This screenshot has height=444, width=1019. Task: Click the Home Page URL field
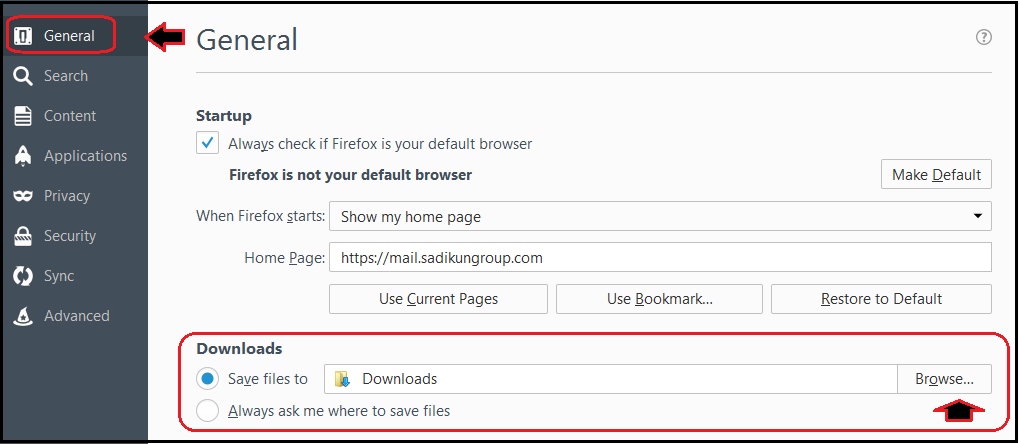[660, 257]
